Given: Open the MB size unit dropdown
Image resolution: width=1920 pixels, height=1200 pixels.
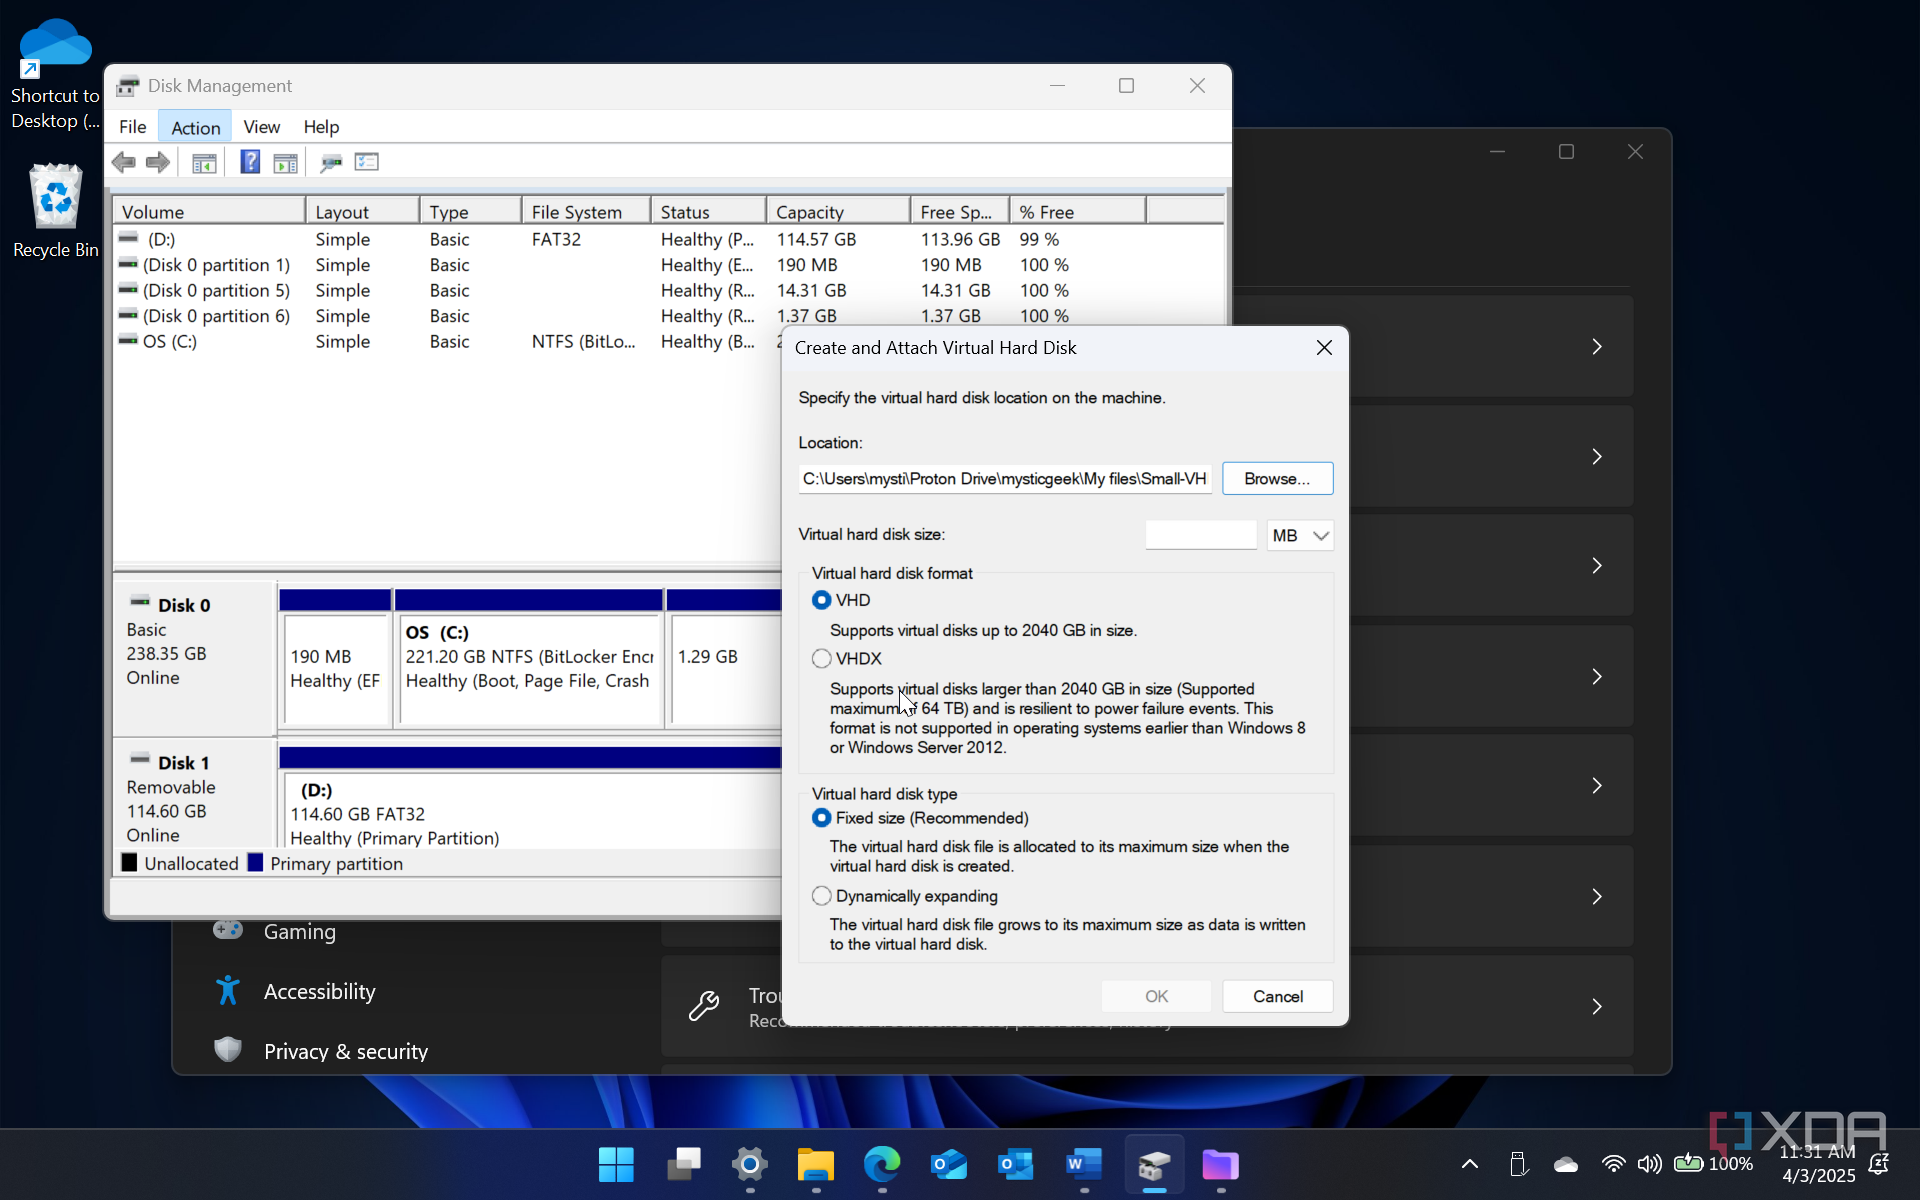Looking at the screenshot, I should [1300, 536].
